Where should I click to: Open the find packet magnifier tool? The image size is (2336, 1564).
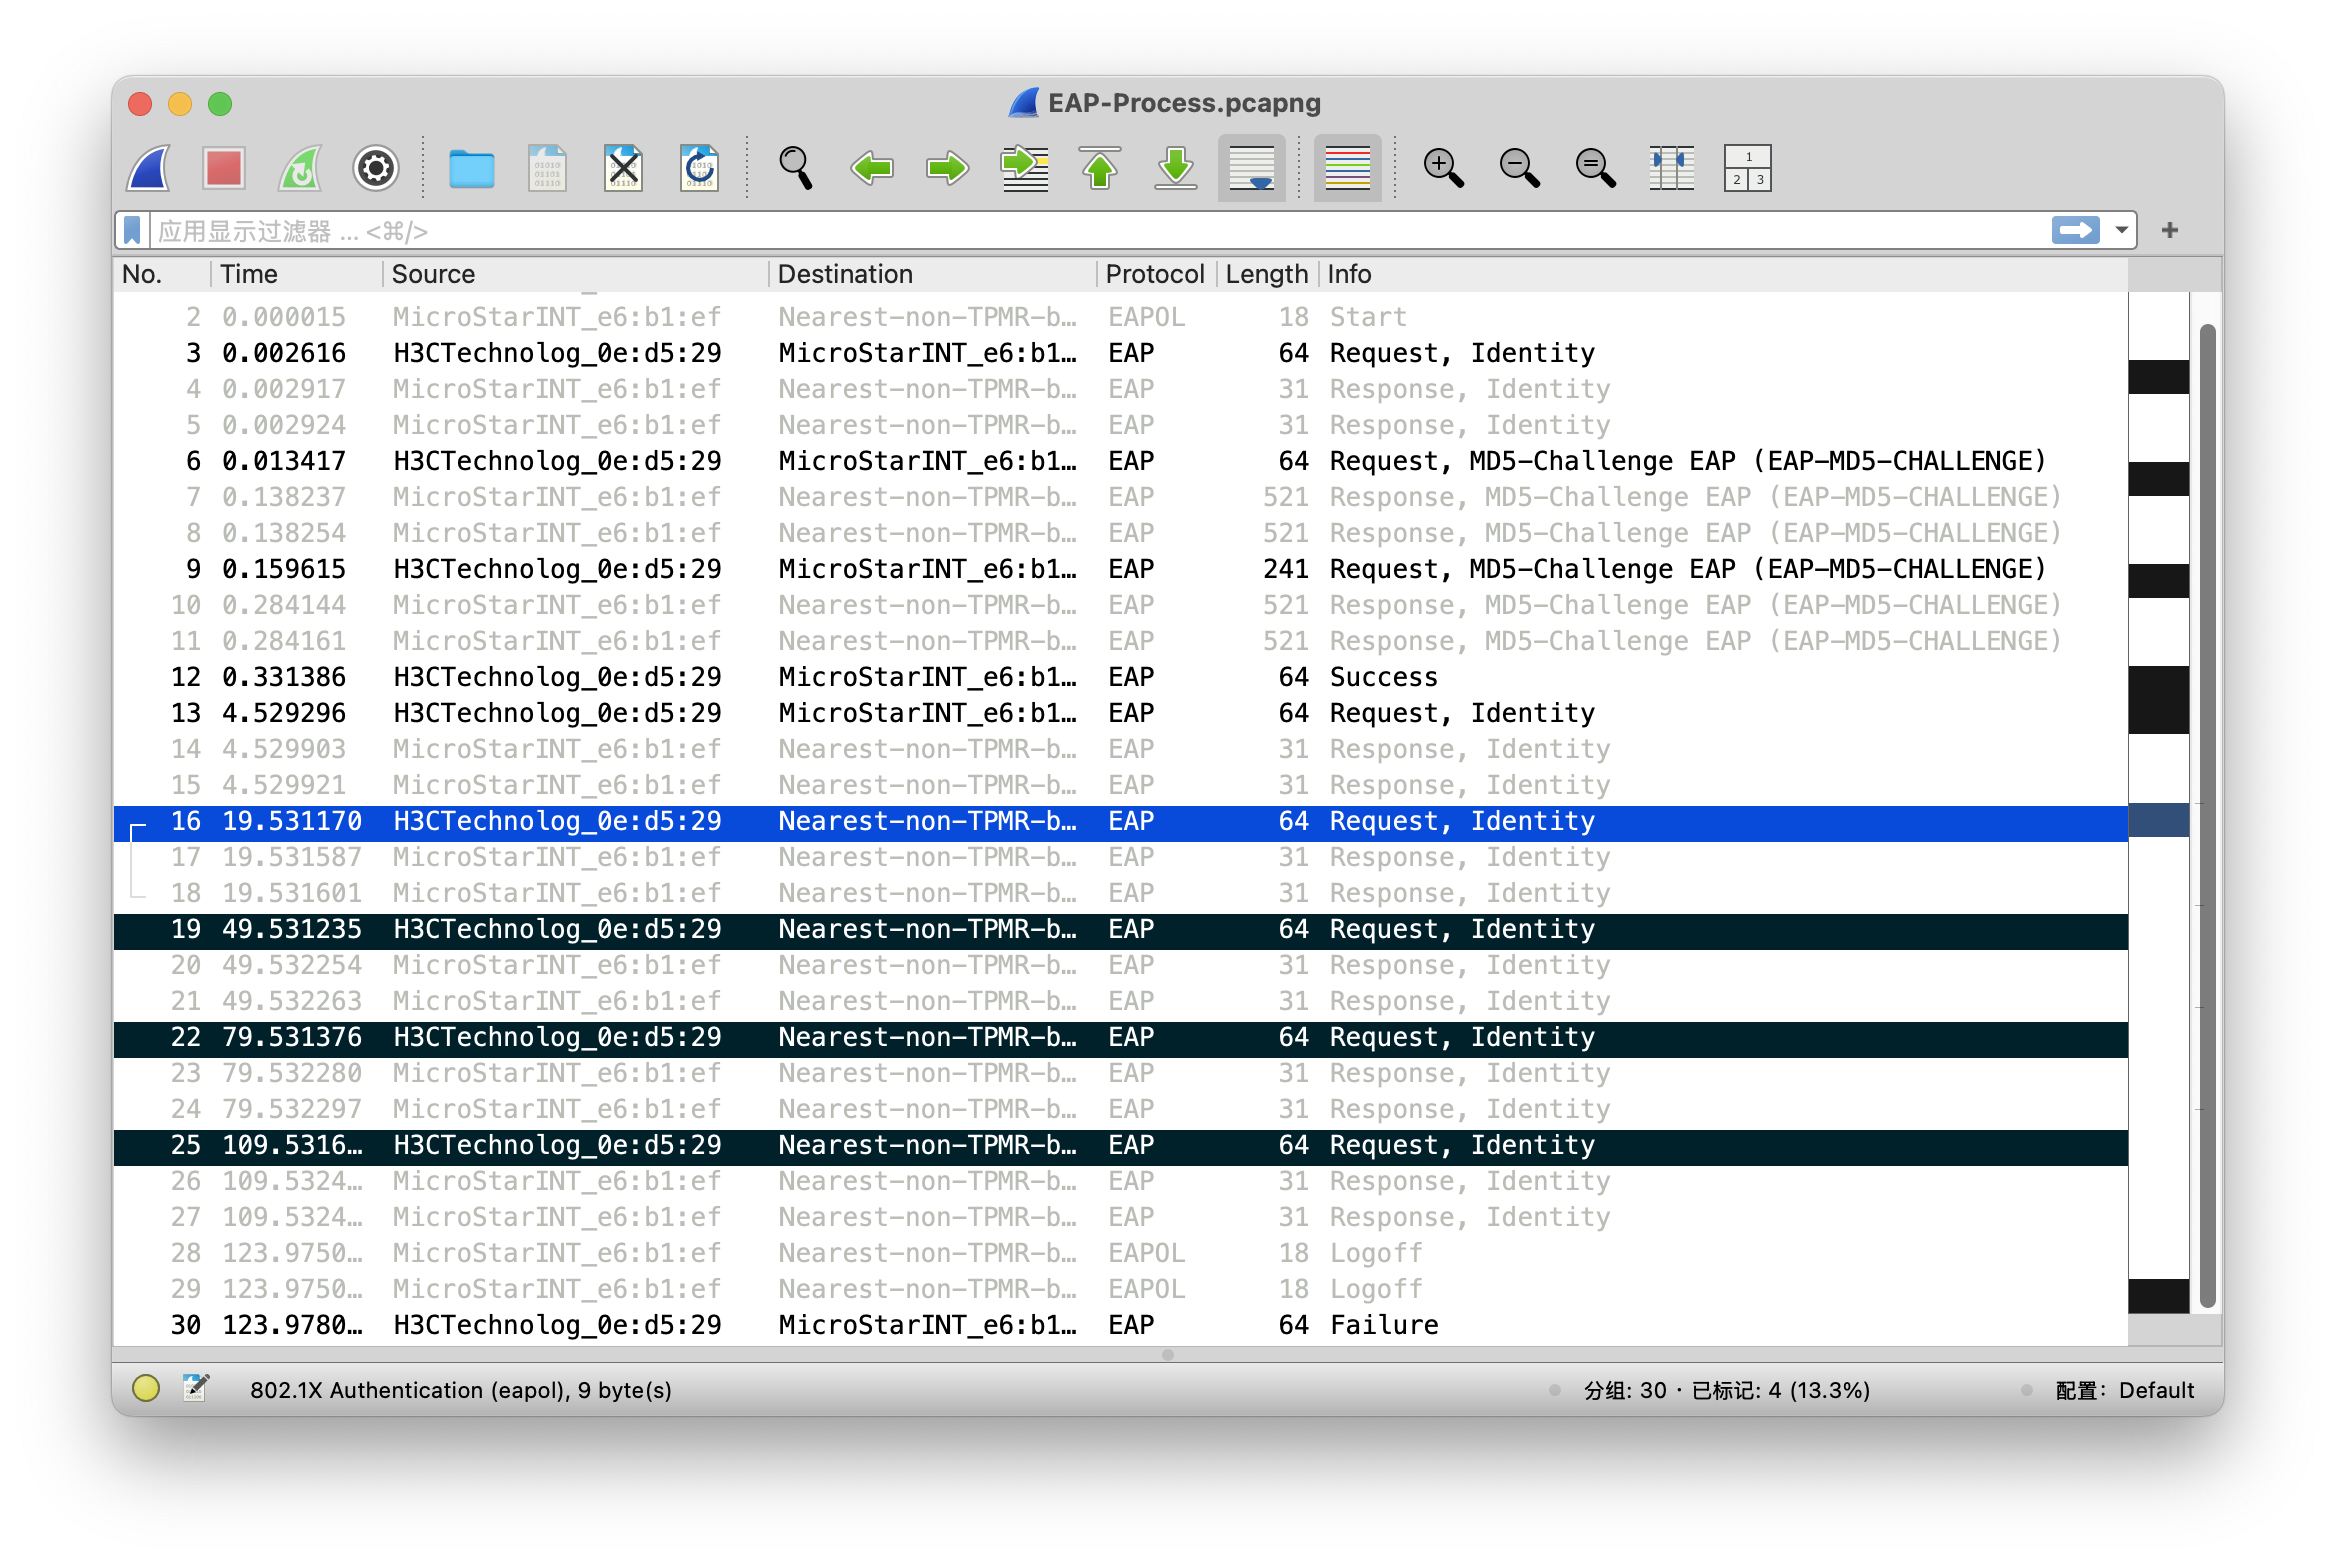coord(796,168)
